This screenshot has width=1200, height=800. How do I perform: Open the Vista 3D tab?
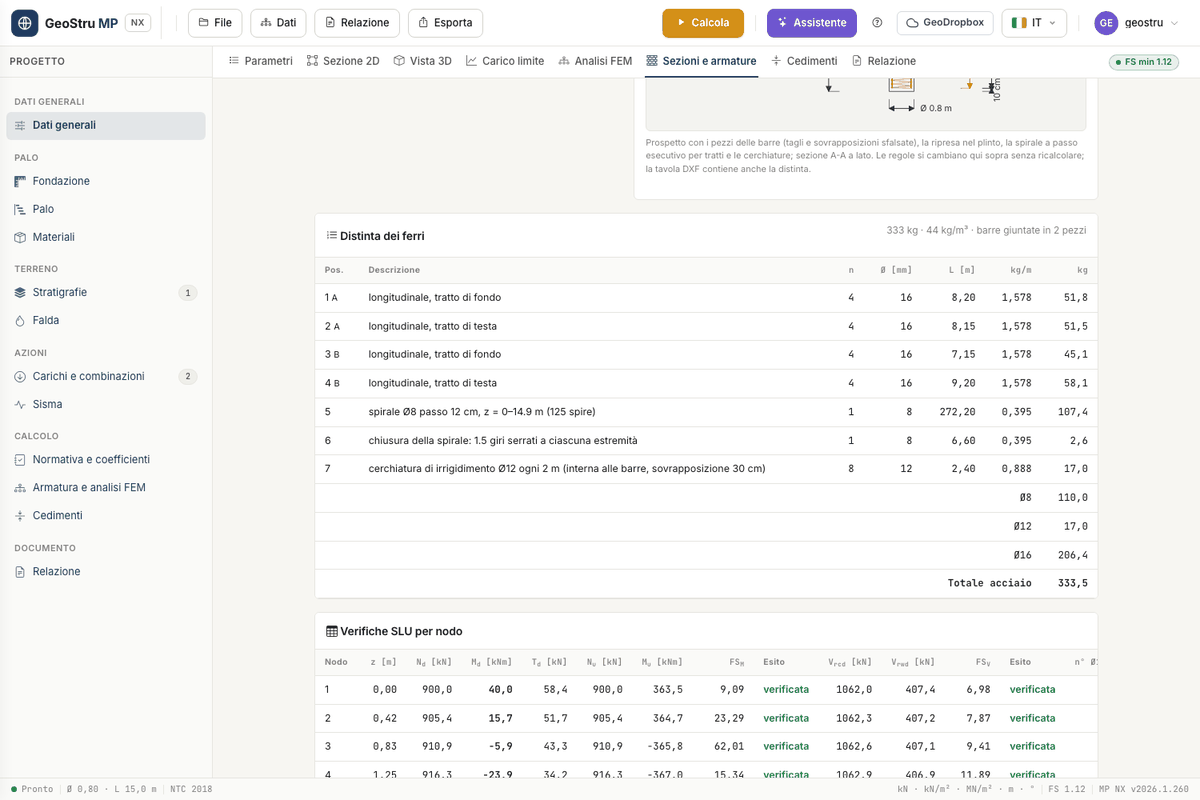tap(422, 61)
